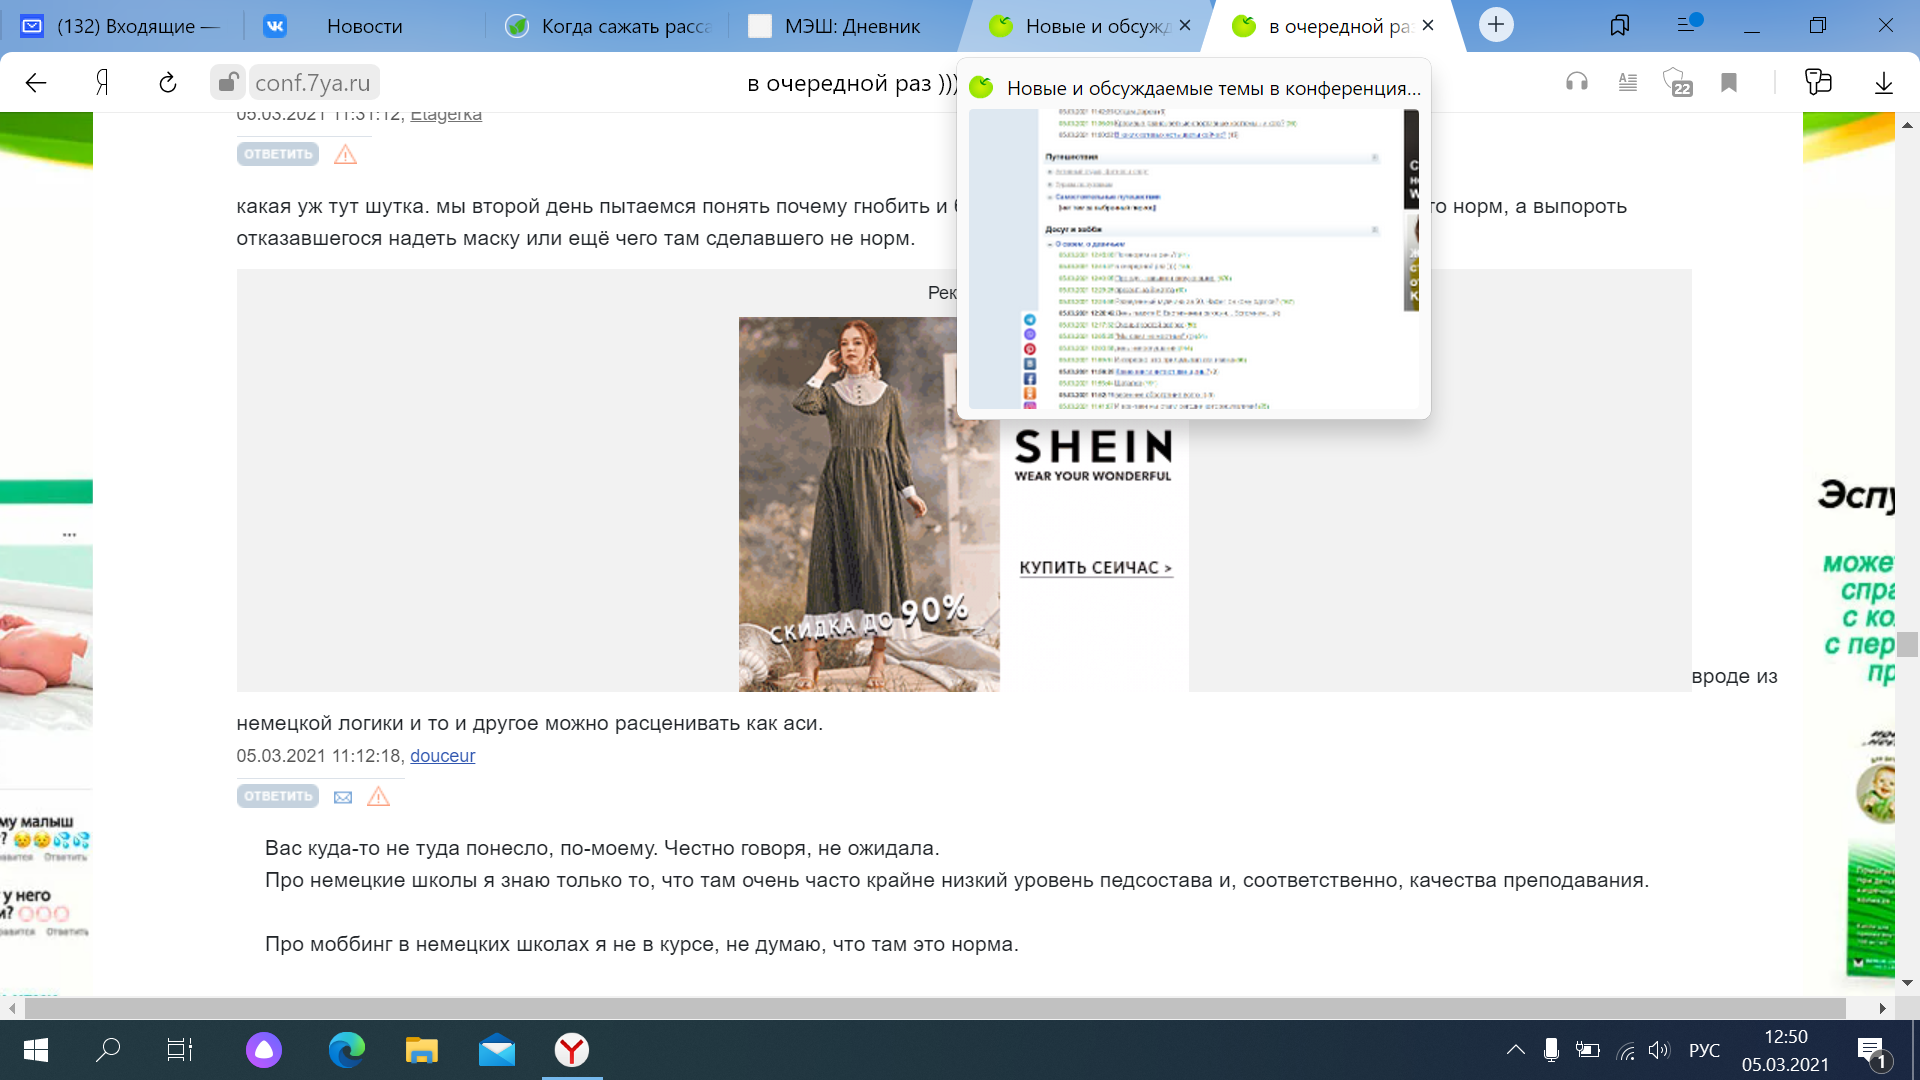Open the extensions icon in the toolbar
Image resolution: width=1920 pixels, height=1080 pixels.
[1818, 82]
